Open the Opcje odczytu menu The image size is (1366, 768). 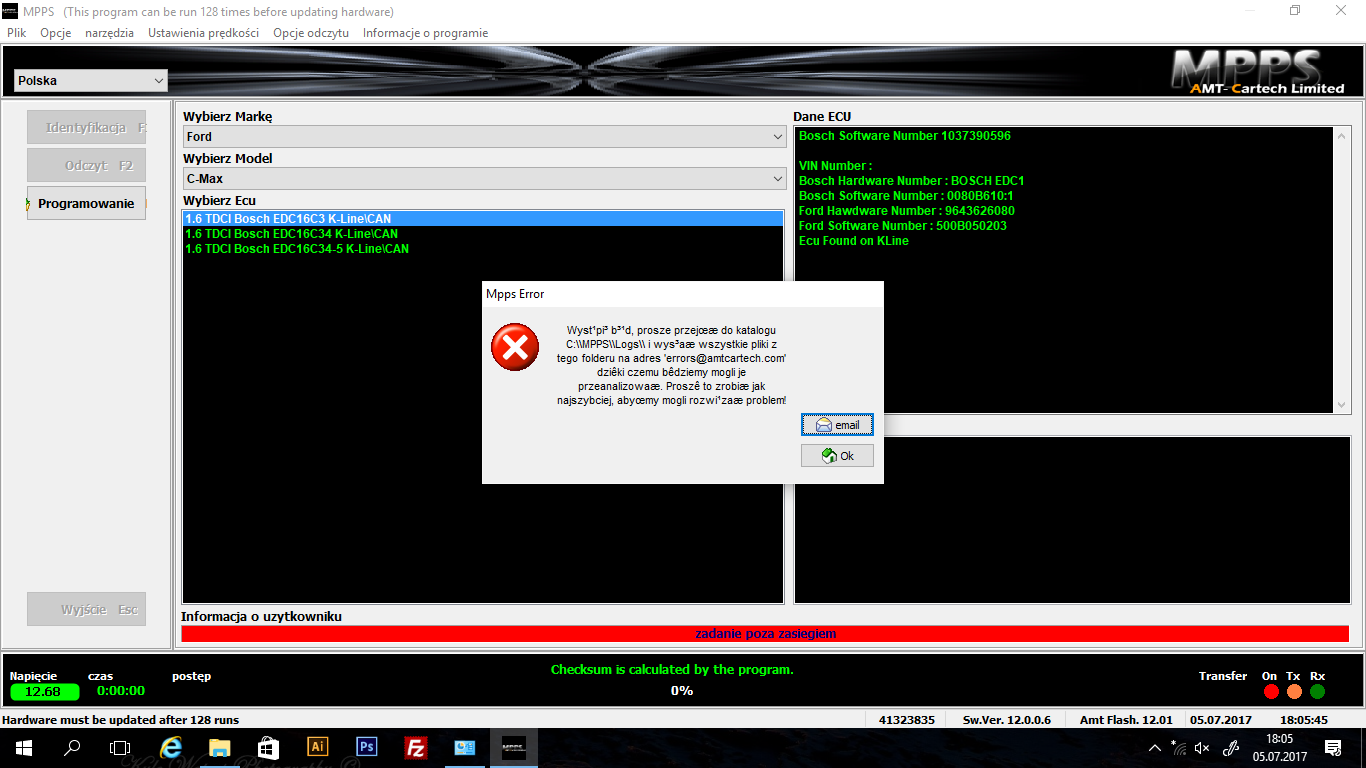click(x=311, y=33)
